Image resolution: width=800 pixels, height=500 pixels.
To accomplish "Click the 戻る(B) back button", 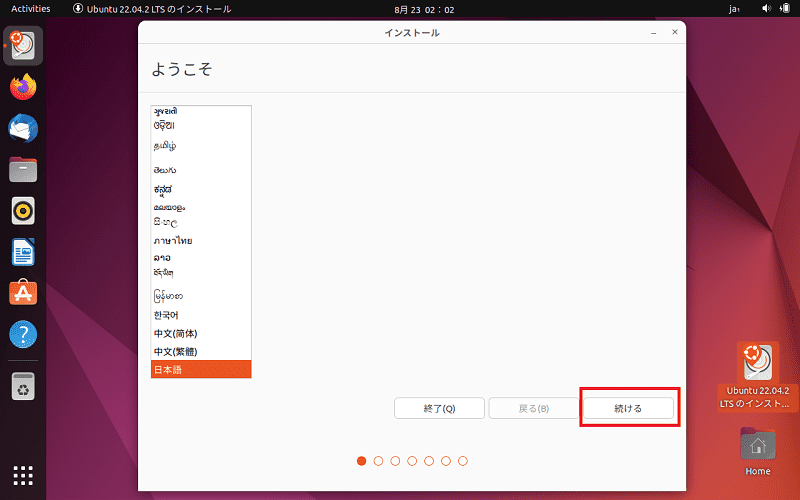I will pos(534,408).
